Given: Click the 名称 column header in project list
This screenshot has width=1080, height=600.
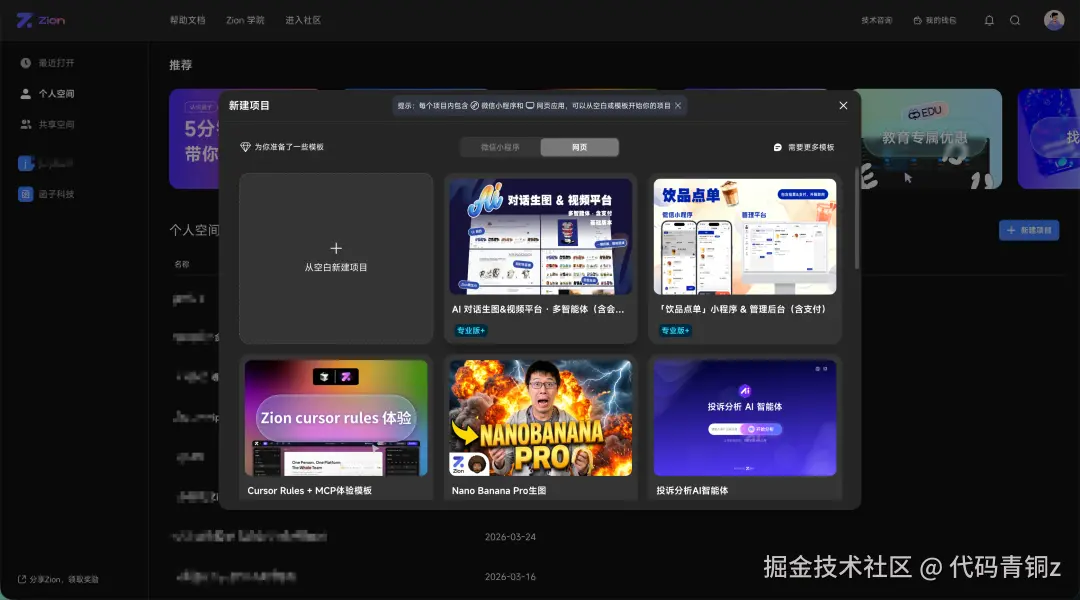Looking at the screenshot, I should [x=182, y=264].
